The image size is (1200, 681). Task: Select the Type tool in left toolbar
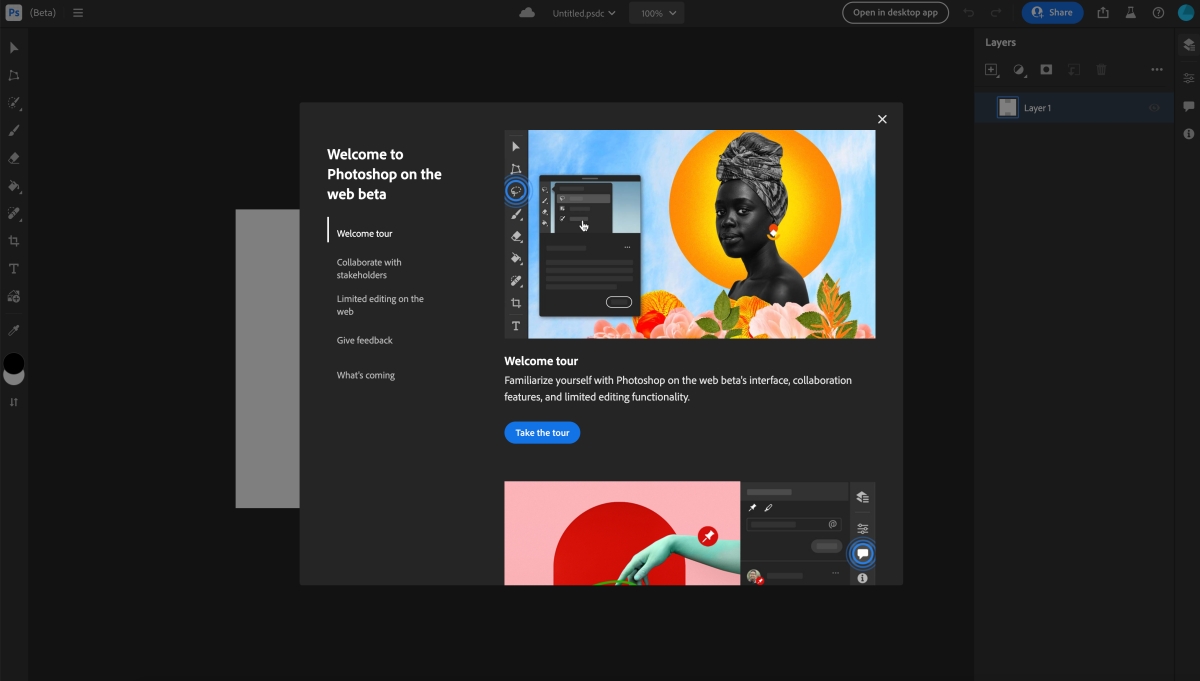(14, 269)
